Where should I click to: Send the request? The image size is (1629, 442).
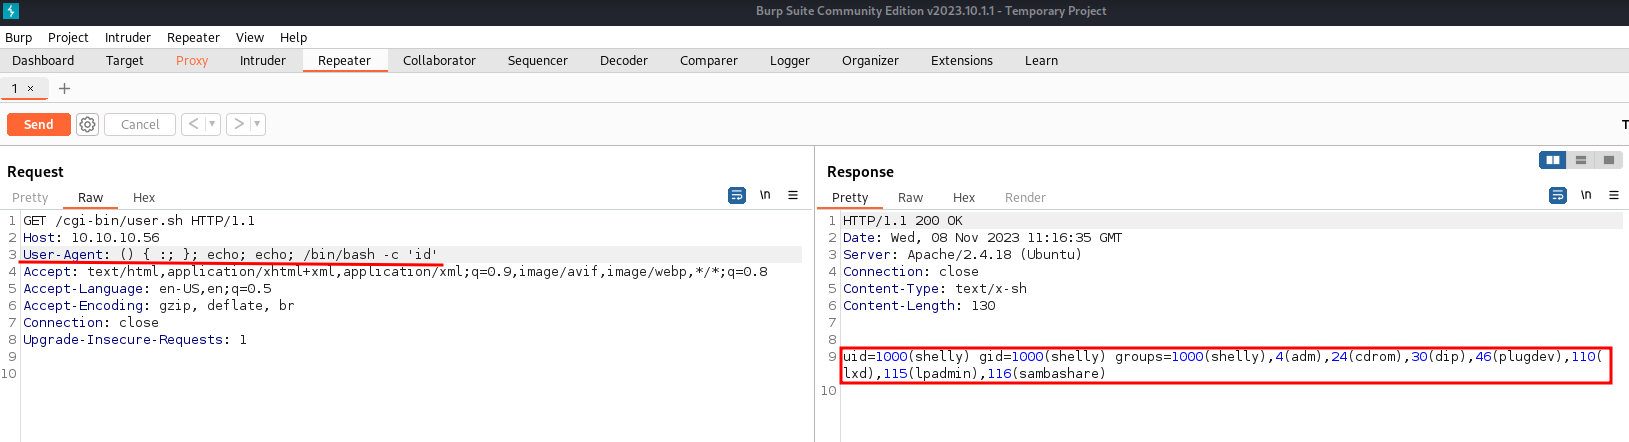[39, 124]
